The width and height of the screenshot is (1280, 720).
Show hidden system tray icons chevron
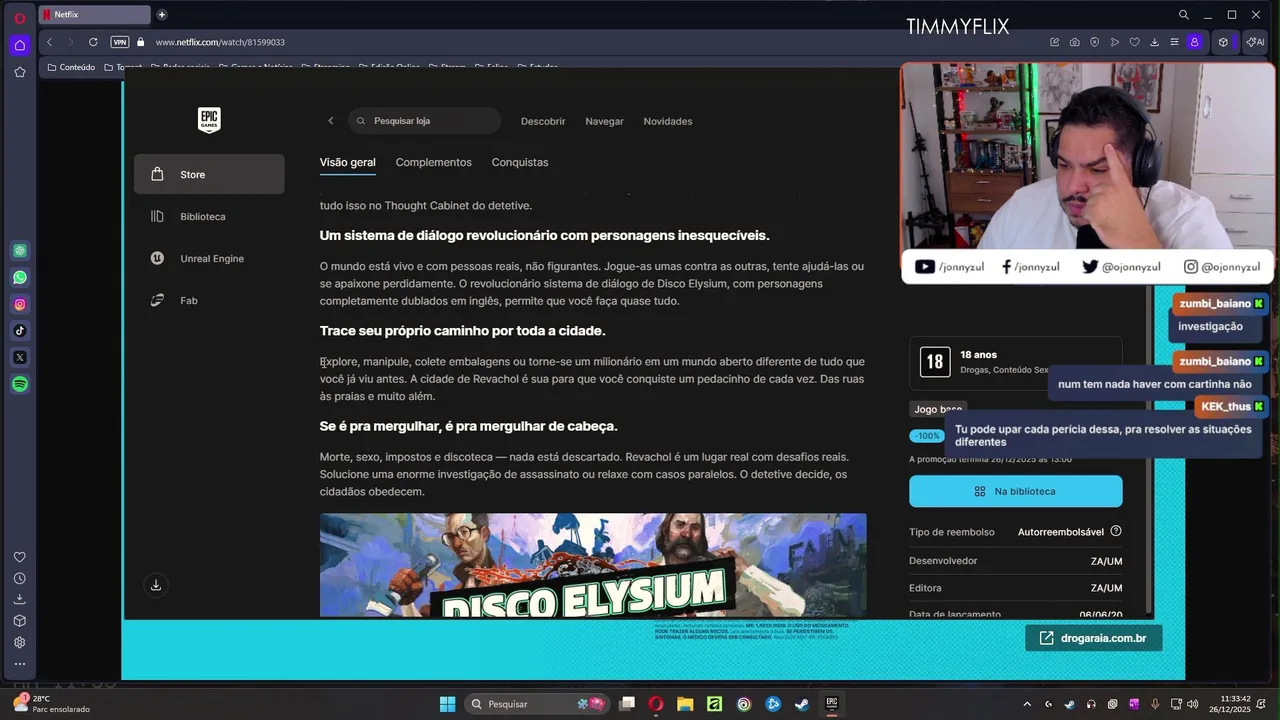pyautogui.click(x=1027, y=704)
